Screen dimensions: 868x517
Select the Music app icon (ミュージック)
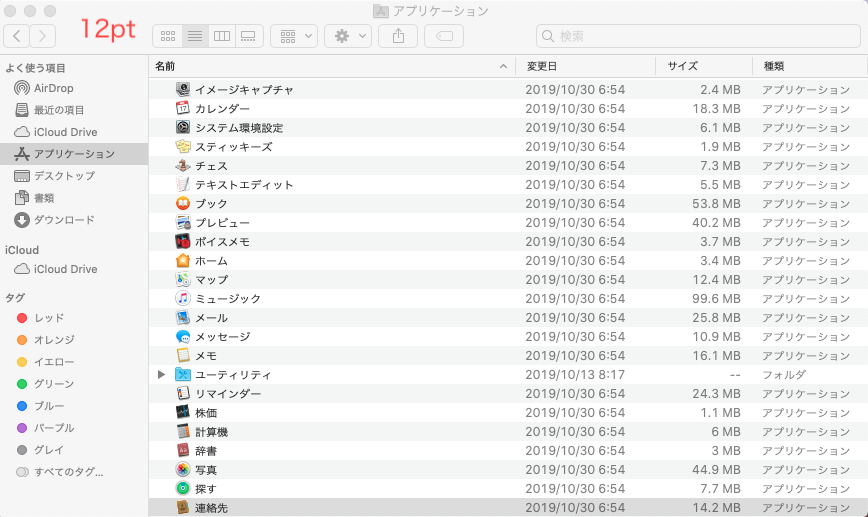click(183, 299)
